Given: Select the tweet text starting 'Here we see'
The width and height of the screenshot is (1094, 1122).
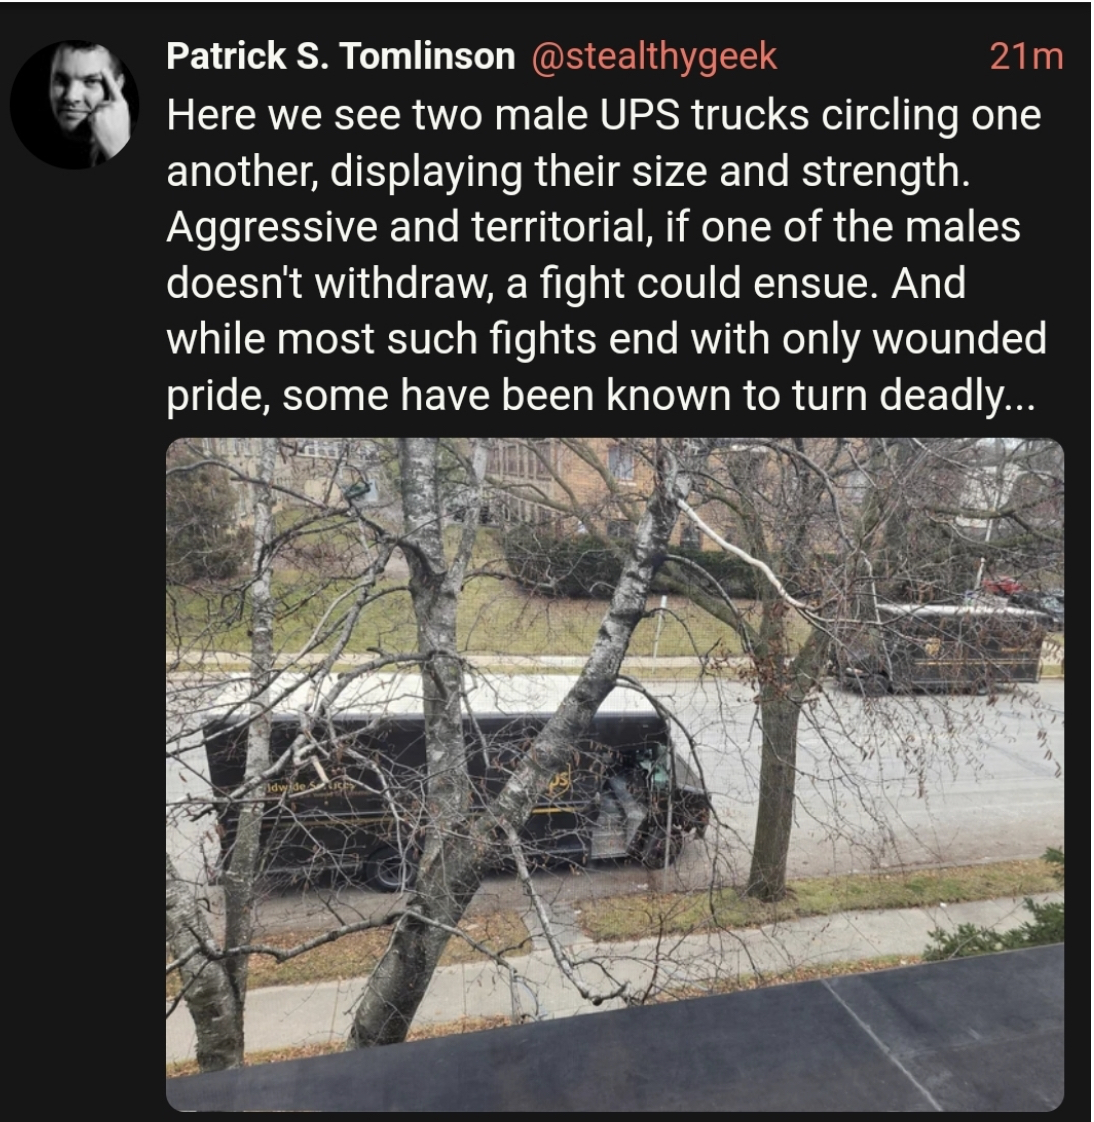Looking at the screenshot, I should click(606, 255).
